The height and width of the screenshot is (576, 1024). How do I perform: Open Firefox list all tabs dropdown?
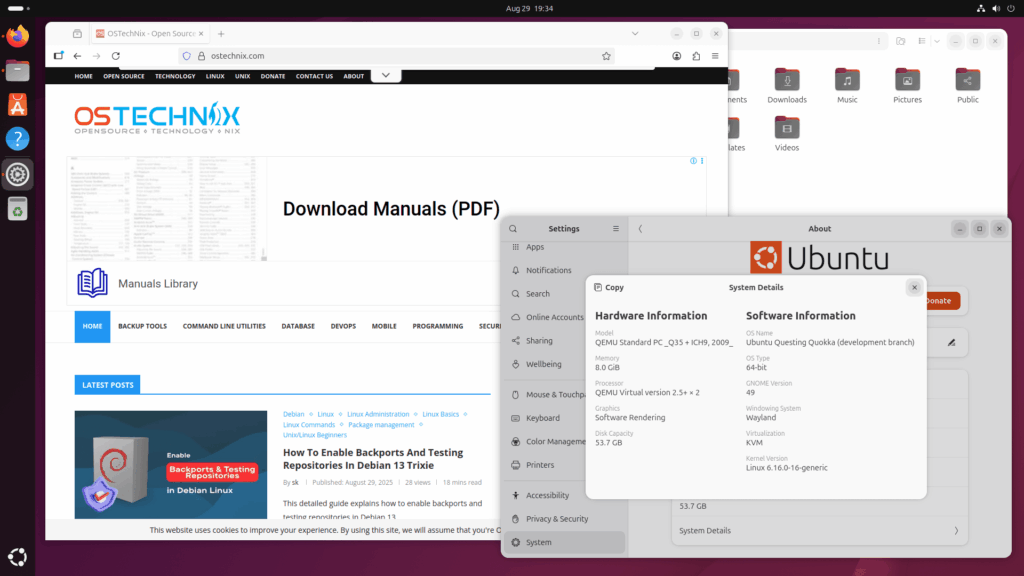pyautogui.click(x=635, y=33)
